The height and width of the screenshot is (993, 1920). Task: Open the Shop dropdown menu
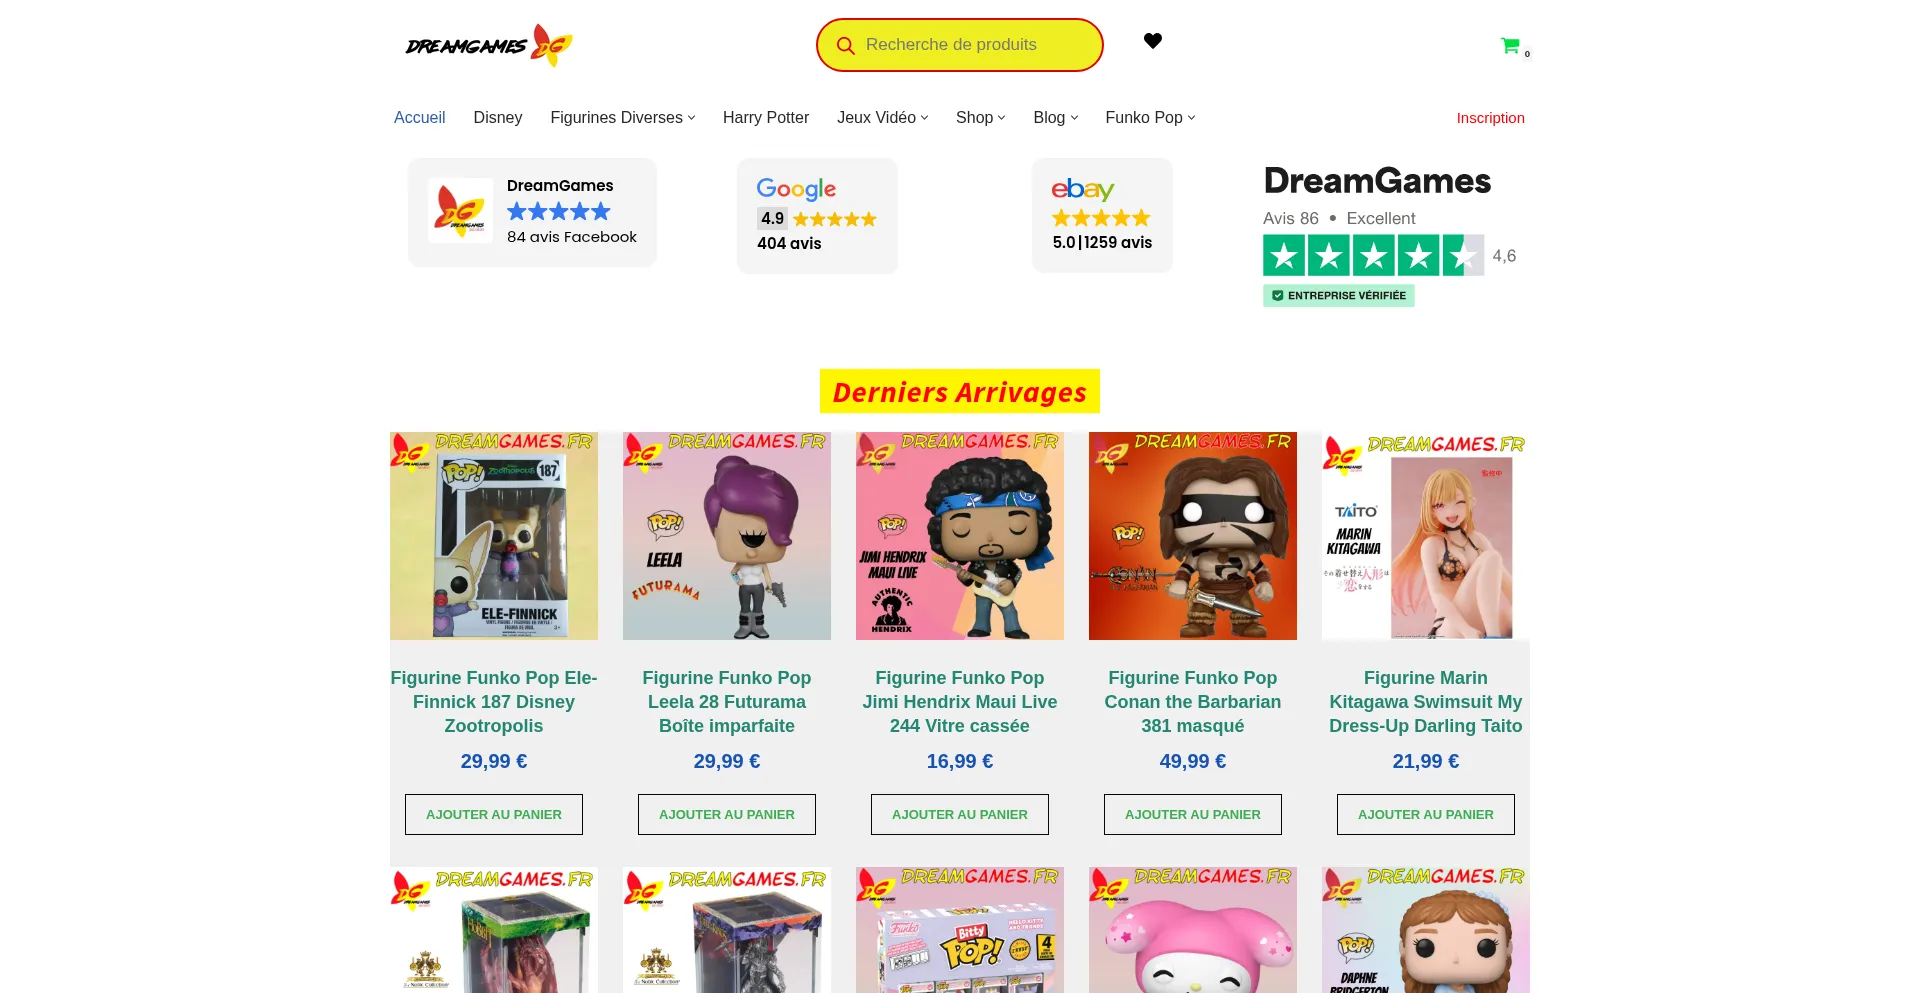click(980, 118)
